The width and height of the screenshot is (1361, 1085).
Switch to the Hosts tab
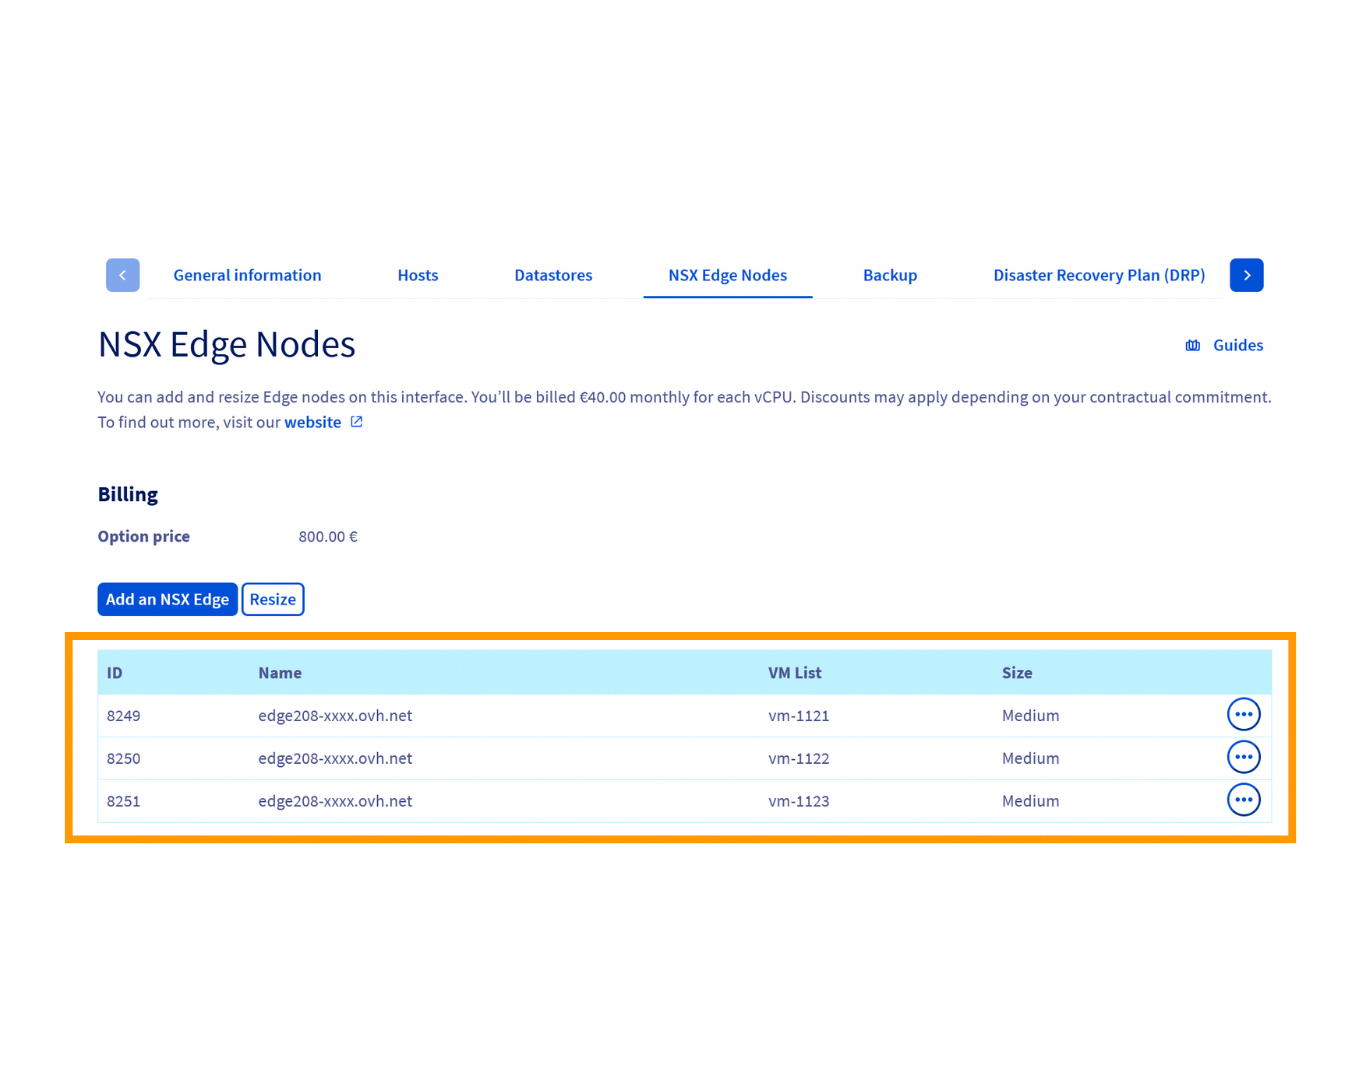(417, 275)
